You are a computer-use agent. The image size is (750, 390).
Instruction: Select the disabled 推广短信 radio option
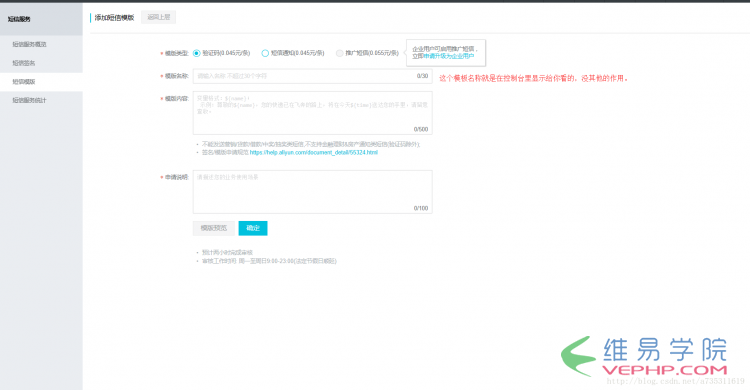340,53
